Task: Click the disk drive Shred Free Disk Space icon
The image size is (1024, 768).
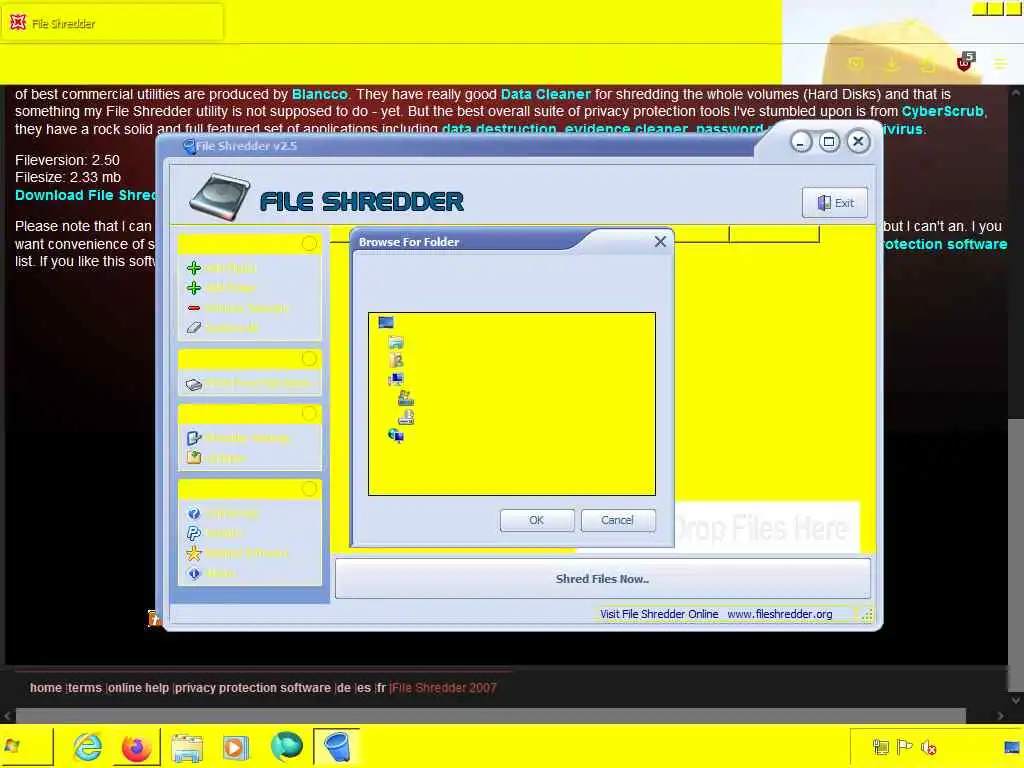Action: 194,385
